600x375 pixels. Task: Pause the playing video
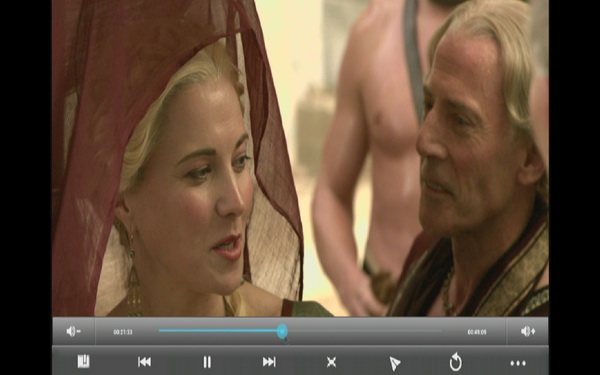click(x=207, y=362)
